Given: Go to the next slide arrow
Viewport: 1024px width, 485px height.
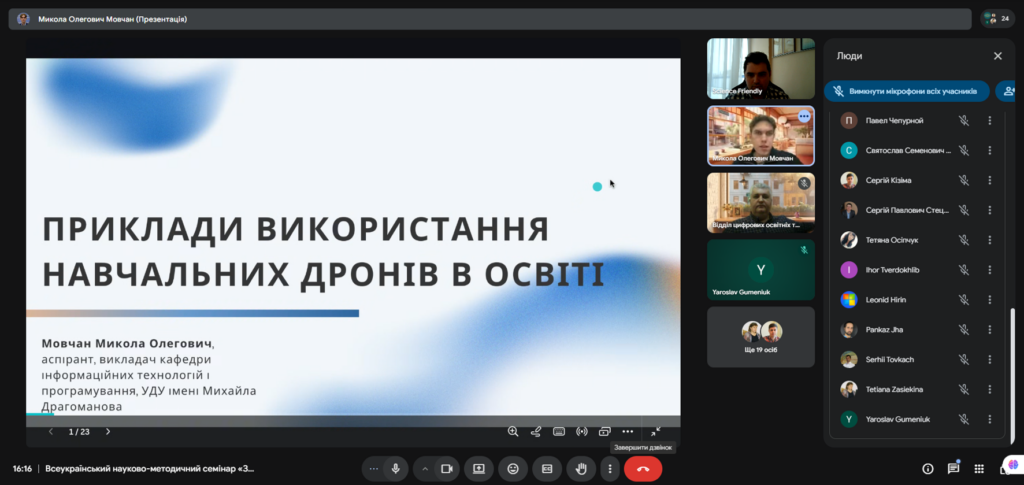Looking at the screenshot, I should (x=108, y=432).
